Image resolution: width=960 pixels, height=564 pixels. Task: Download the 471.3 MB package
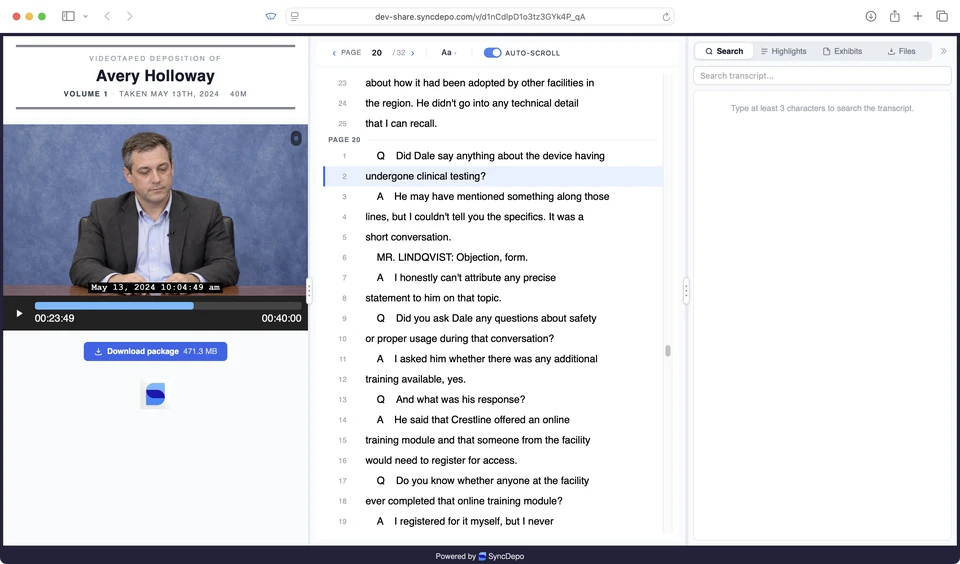click(x=156, y=352)
